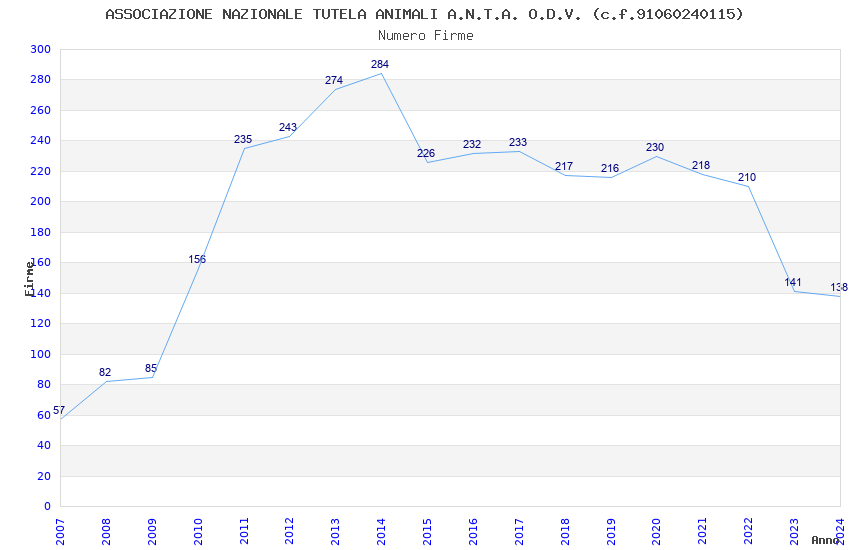Click the x-axis year label 2015
Viewport: 850px width, 550px height.
[x=427, y=532]
